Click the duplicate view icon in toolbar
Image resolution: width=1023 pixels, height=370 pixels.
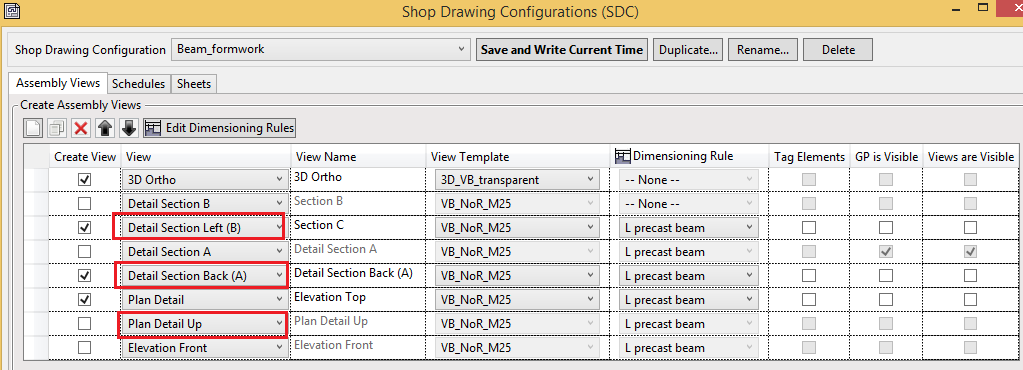pos(57,128)
